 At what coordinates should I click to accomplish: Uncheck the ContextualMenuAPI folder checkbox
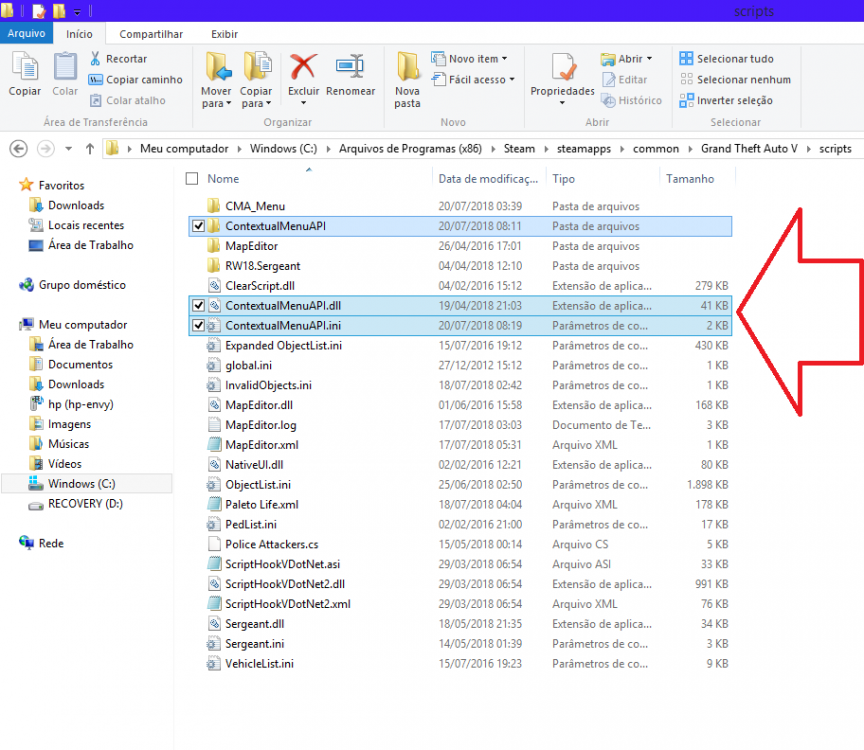click(198, 226)
